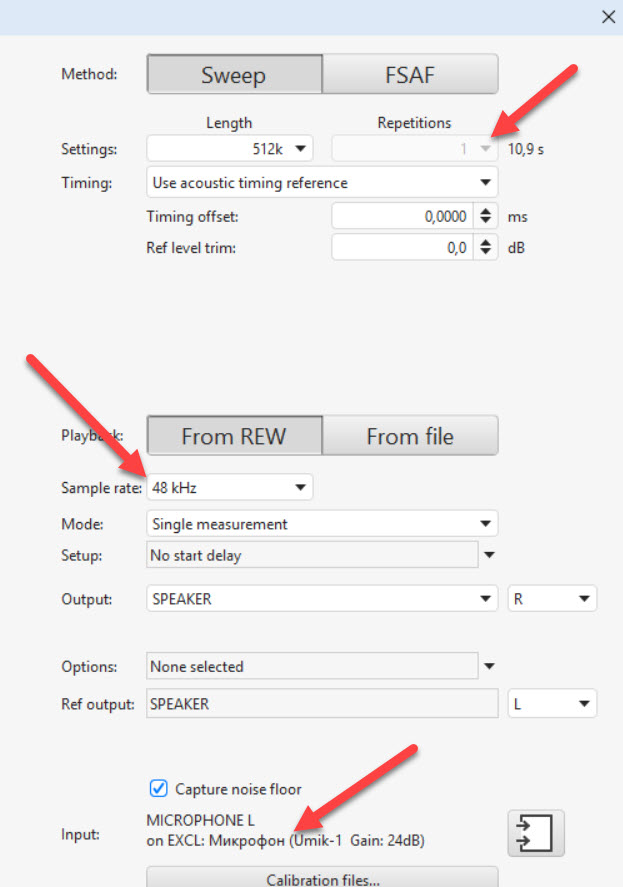Open the Mode Single measurement dropdown
The width and height of the screenshot is (623, 887).
(322, 523)
